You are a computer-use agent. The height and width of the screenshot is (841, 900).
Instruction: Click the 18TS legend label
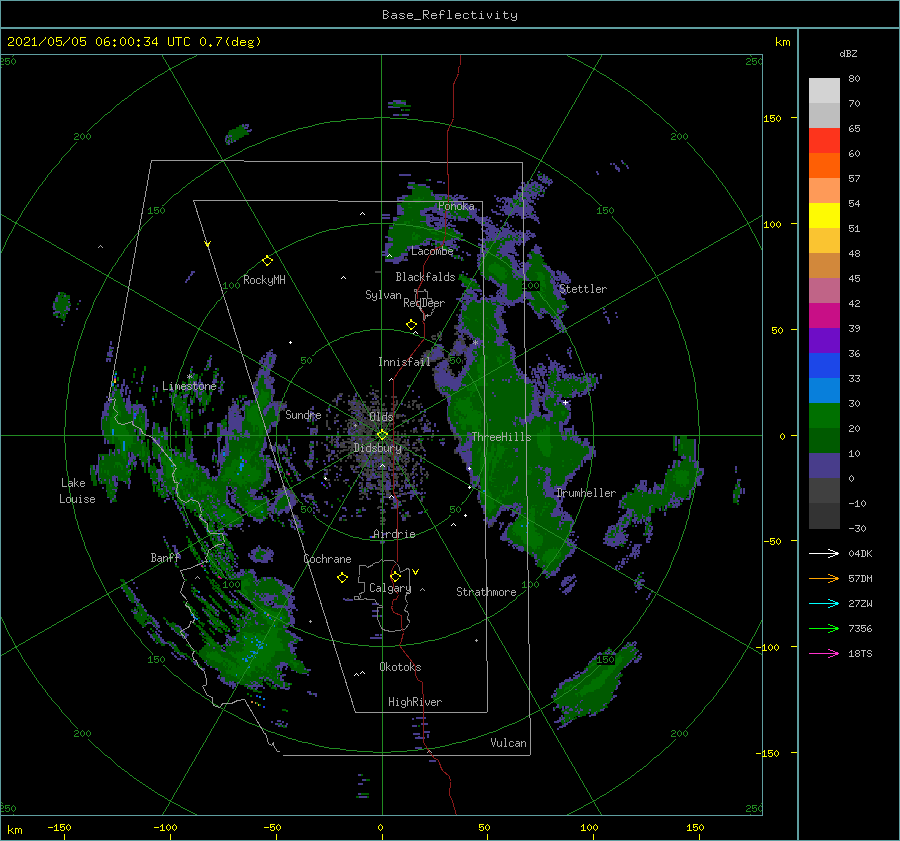[x=860, y=654]
